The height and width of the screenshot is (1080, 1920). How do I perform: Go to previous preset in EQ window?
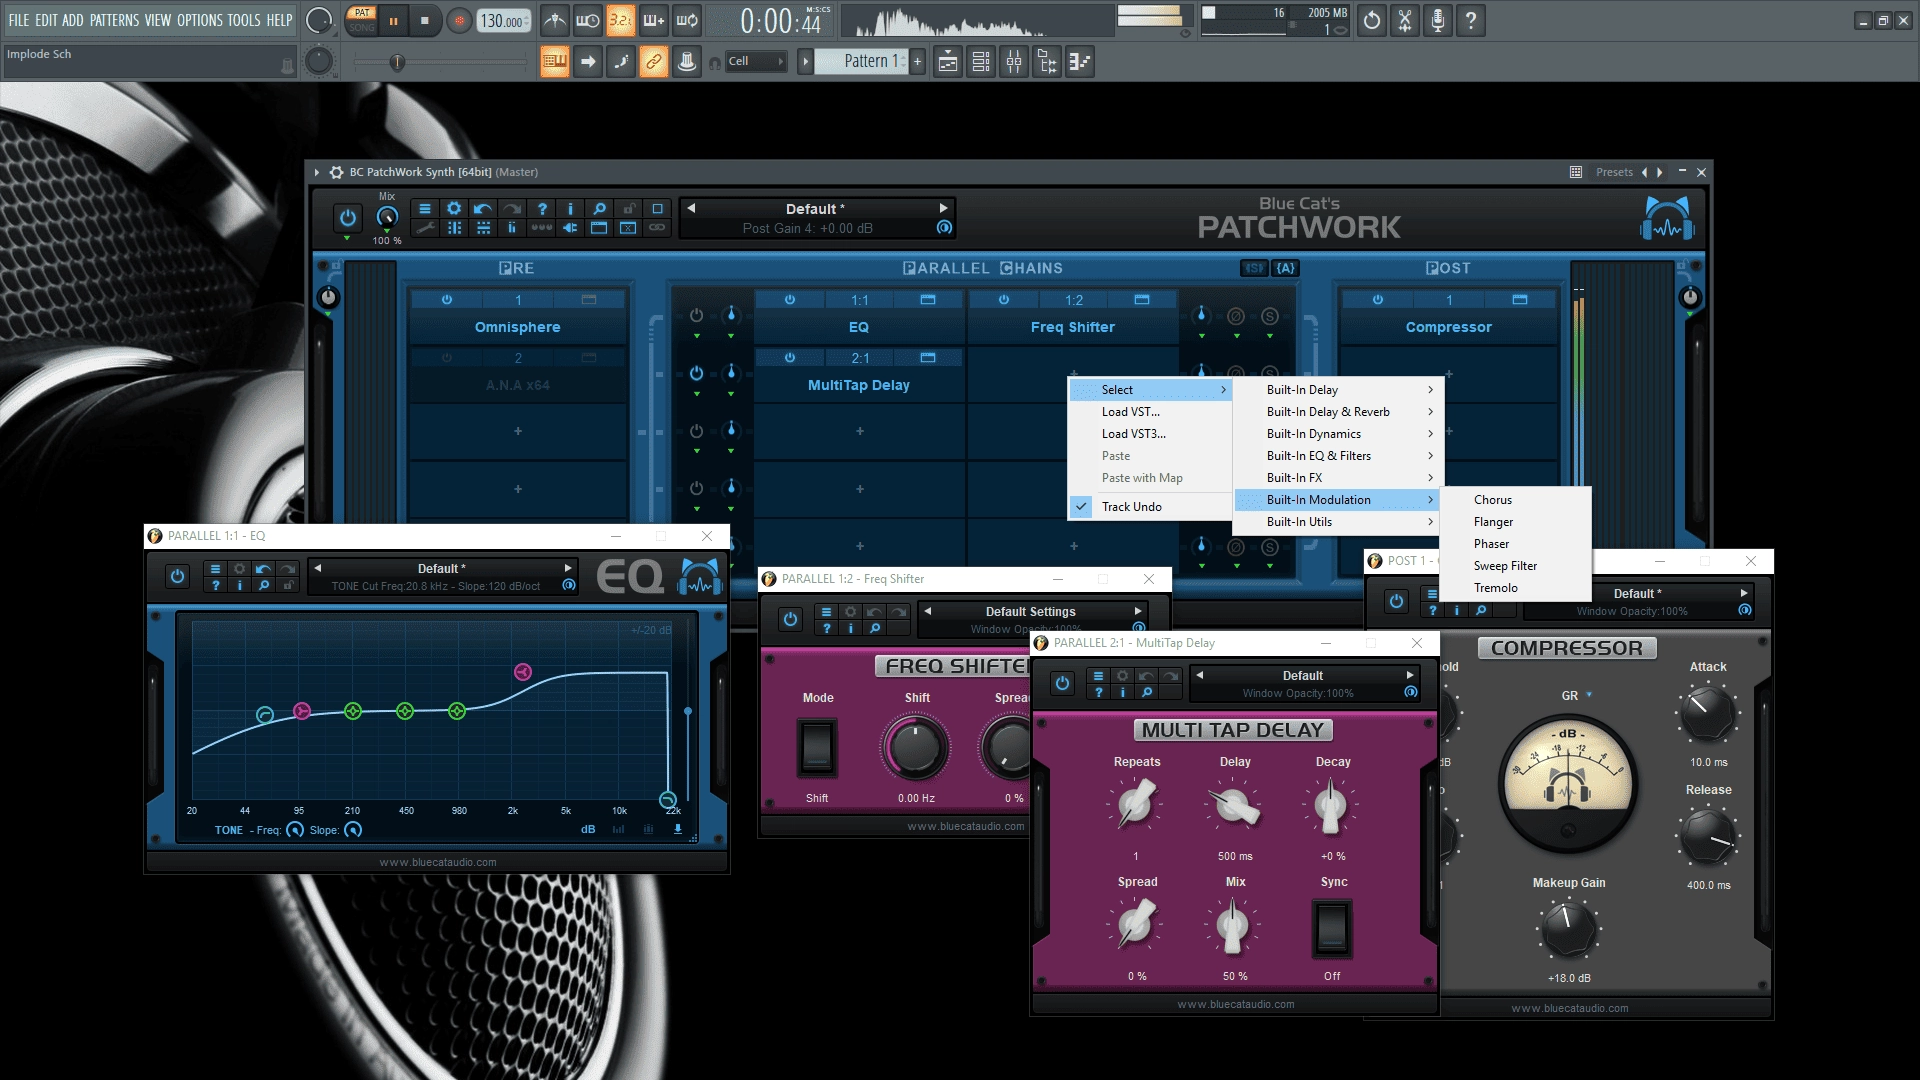(318, 568)
